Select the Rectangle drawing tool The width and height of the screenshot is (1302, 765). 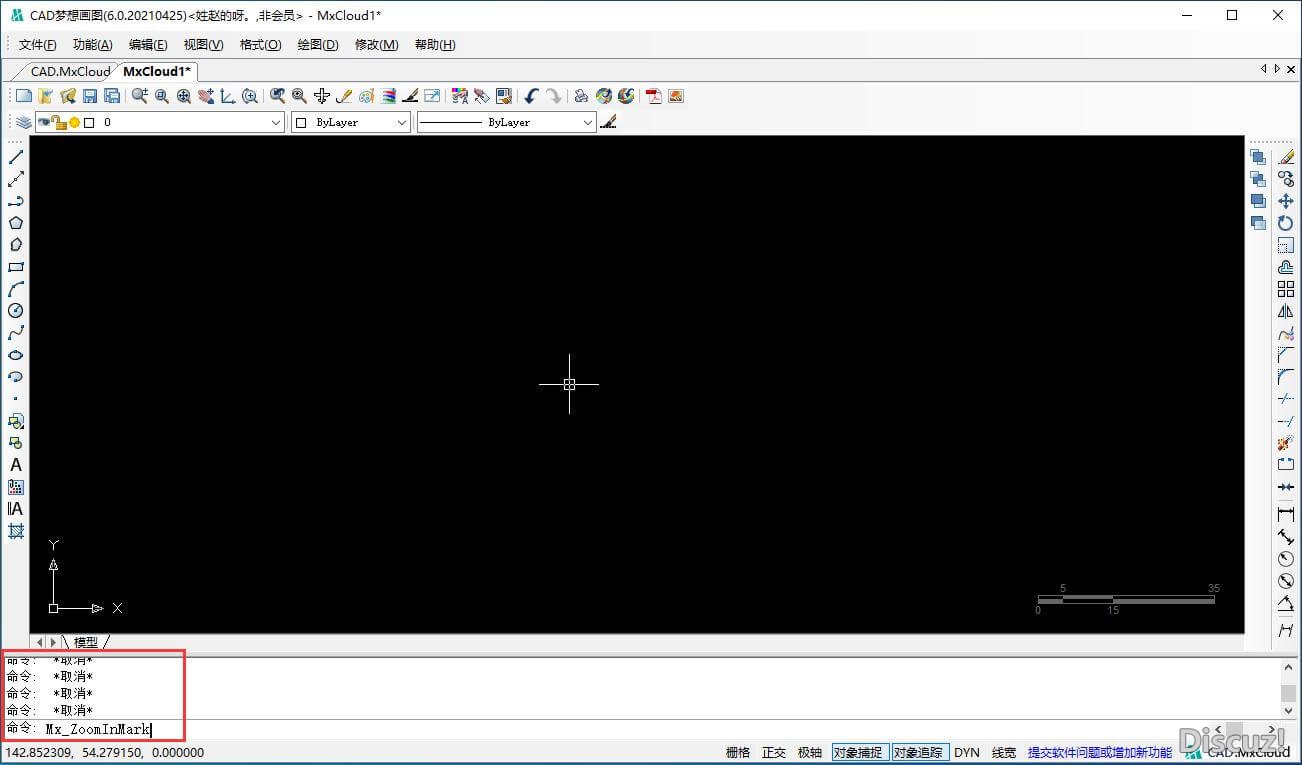16,267
